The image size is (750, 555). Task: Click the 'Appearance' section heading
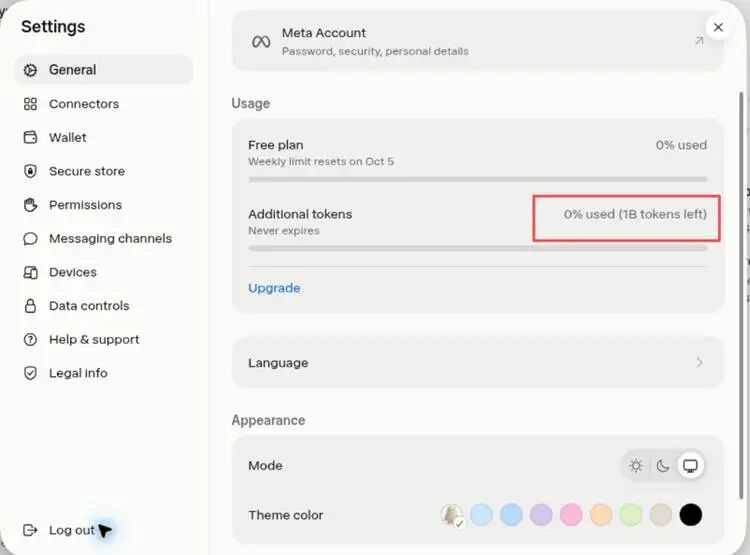click(268, 420)
